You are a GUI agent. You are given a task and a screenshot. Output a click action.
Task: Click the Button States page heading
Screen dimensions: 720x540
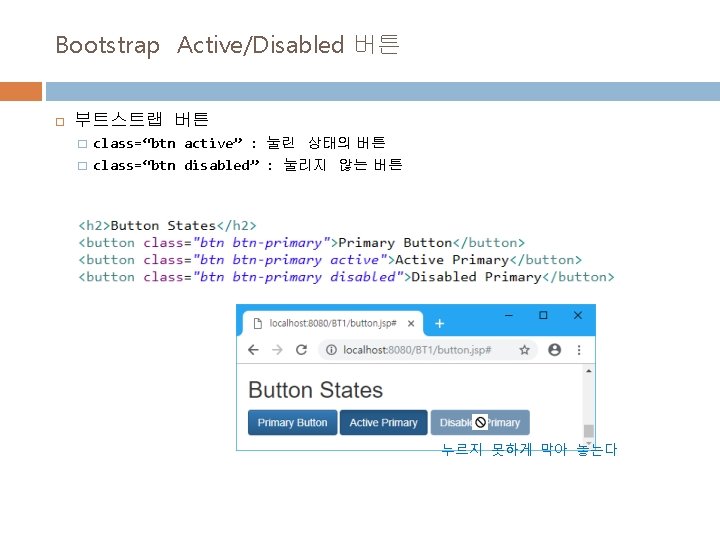point(315,390)
